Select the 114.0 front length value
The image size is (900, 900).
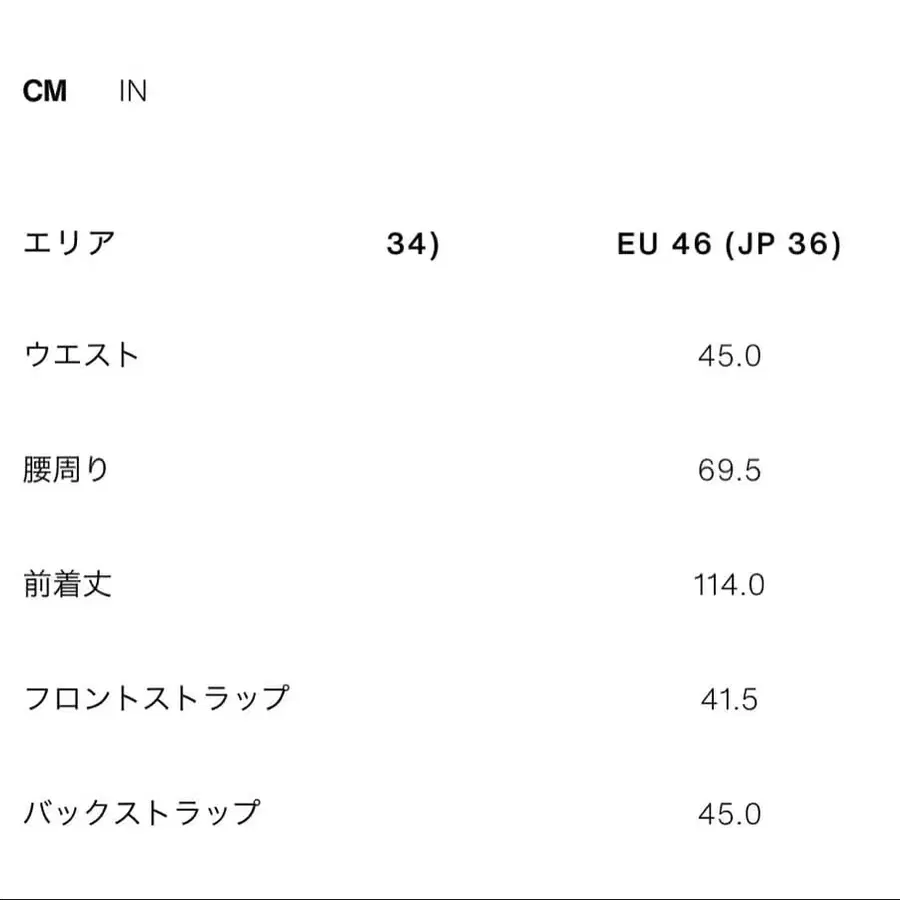point(731,585)
